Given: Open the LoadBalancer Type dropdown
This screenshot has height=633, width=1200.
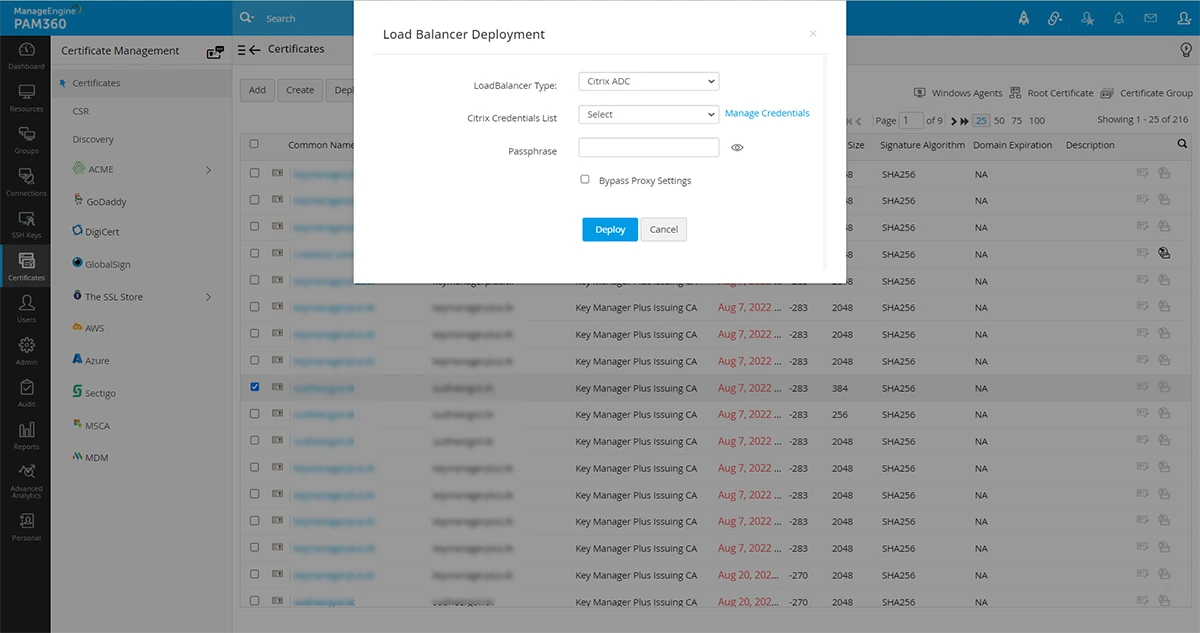Looking at the screenshot, I should 649,81.
